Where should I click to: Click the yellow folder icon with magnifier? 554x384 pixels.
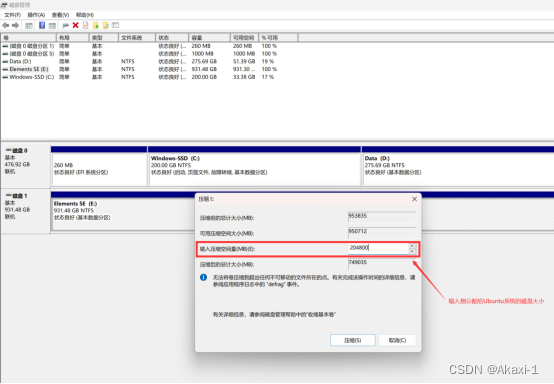tap(105, 25)
